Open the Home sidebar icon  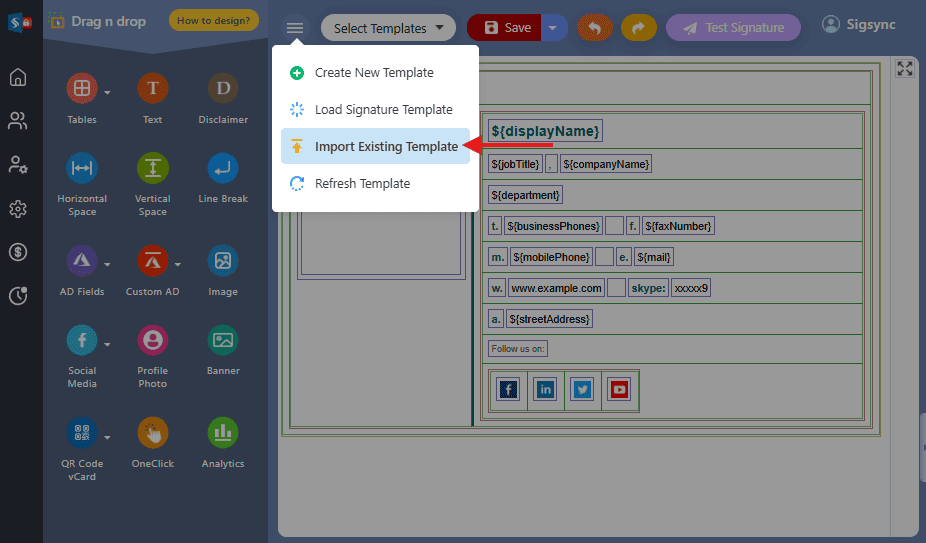pyautogui.click(x=18, y=77)
